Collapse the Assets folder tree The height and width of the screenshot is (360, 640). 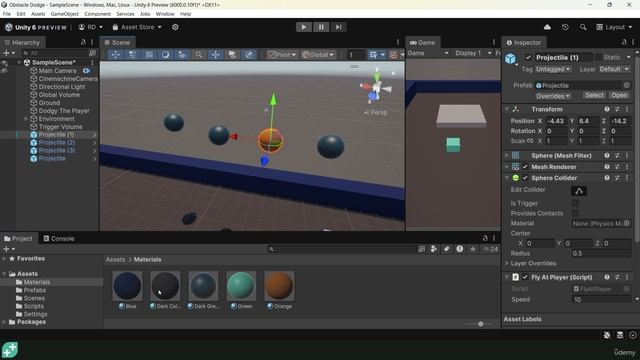point(4,274)
